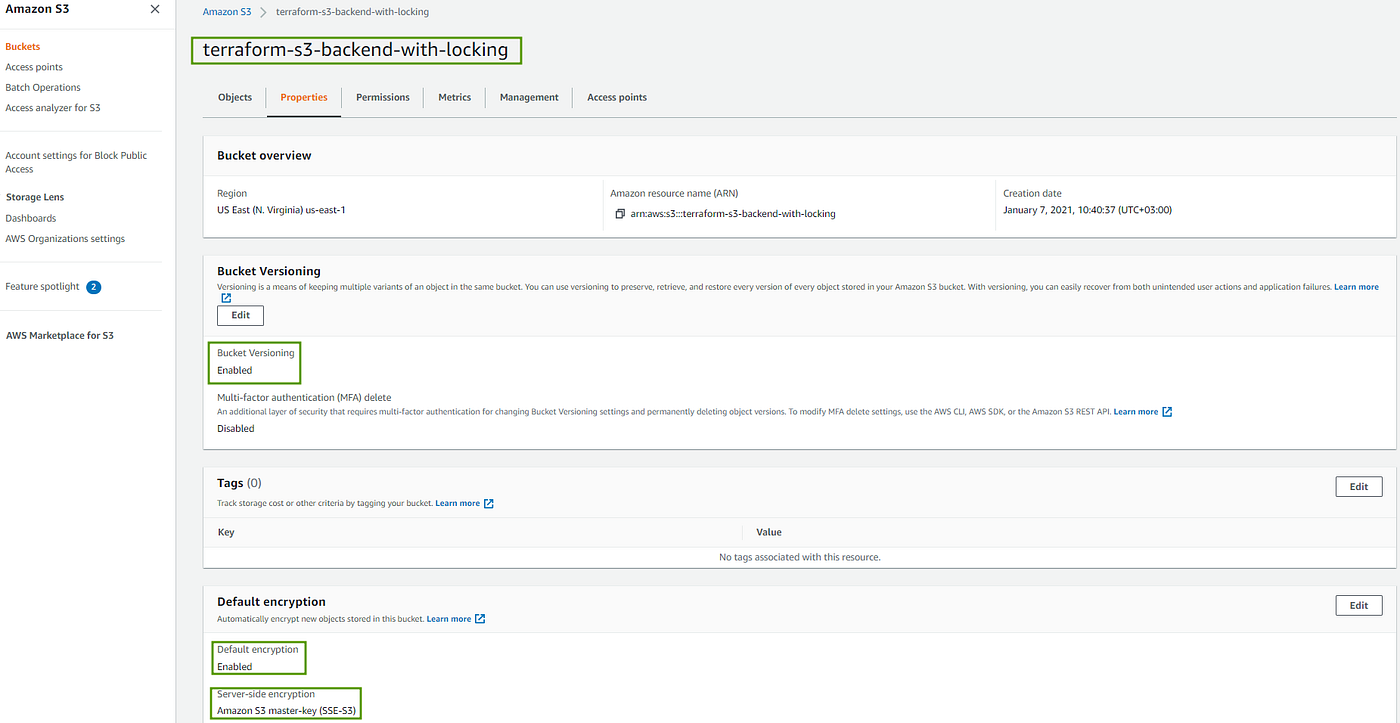Switch to the Access points tab
The image size is (1400, 723).
click(617, 97)
